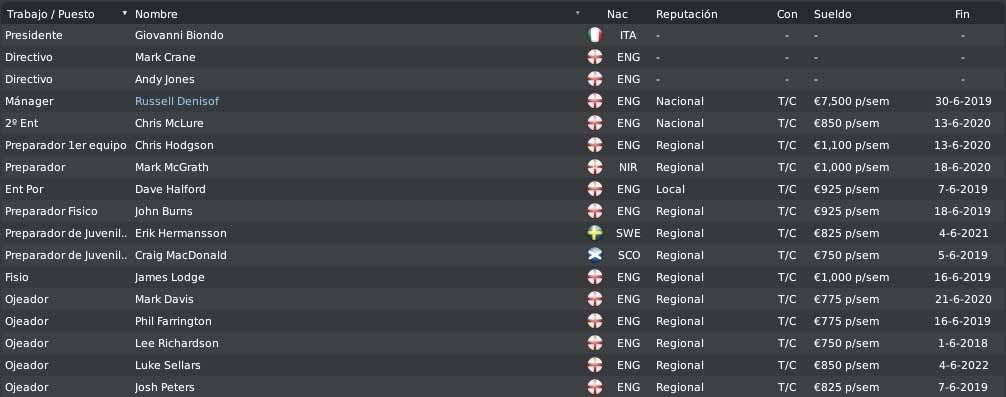Sort list by Fin contract date header
Image resolution: width=1006 pixels, height=397 pixels.
coord(962,14)
